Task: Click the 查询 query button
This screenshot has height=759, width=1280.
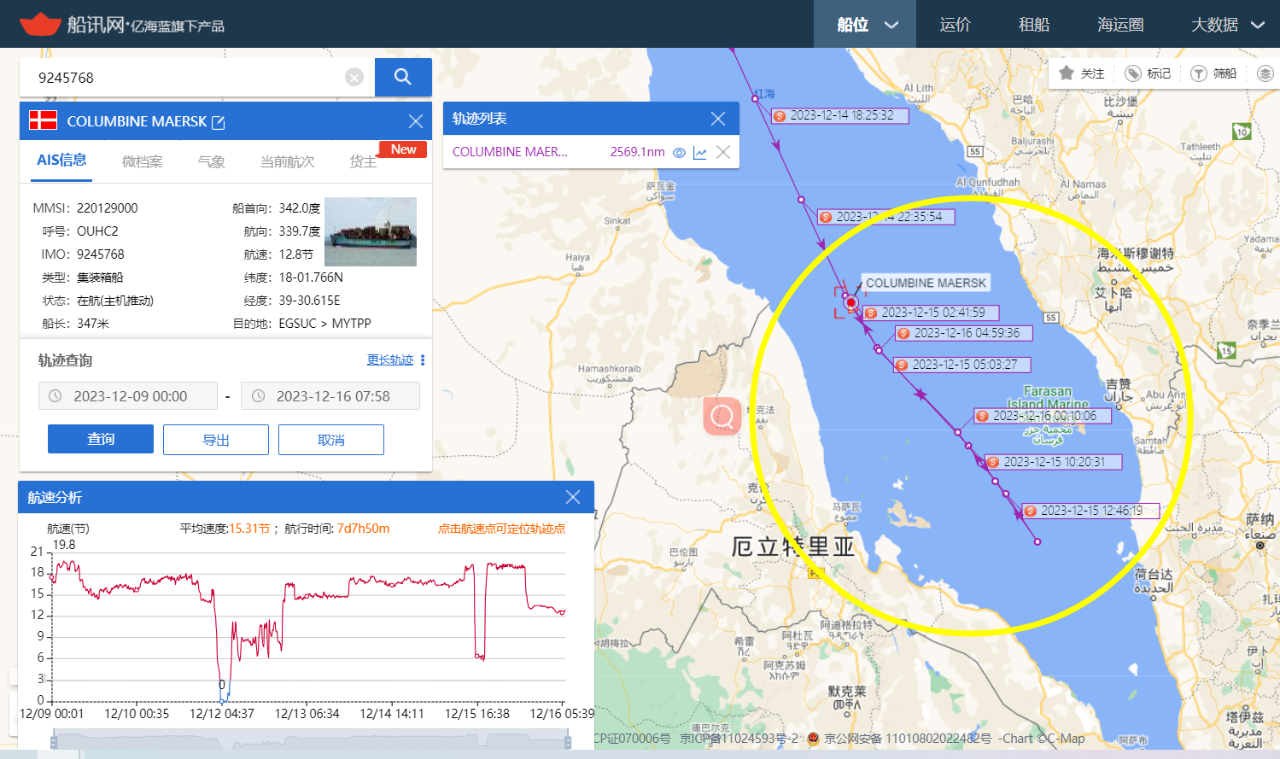Action: [x=101, y=439]
